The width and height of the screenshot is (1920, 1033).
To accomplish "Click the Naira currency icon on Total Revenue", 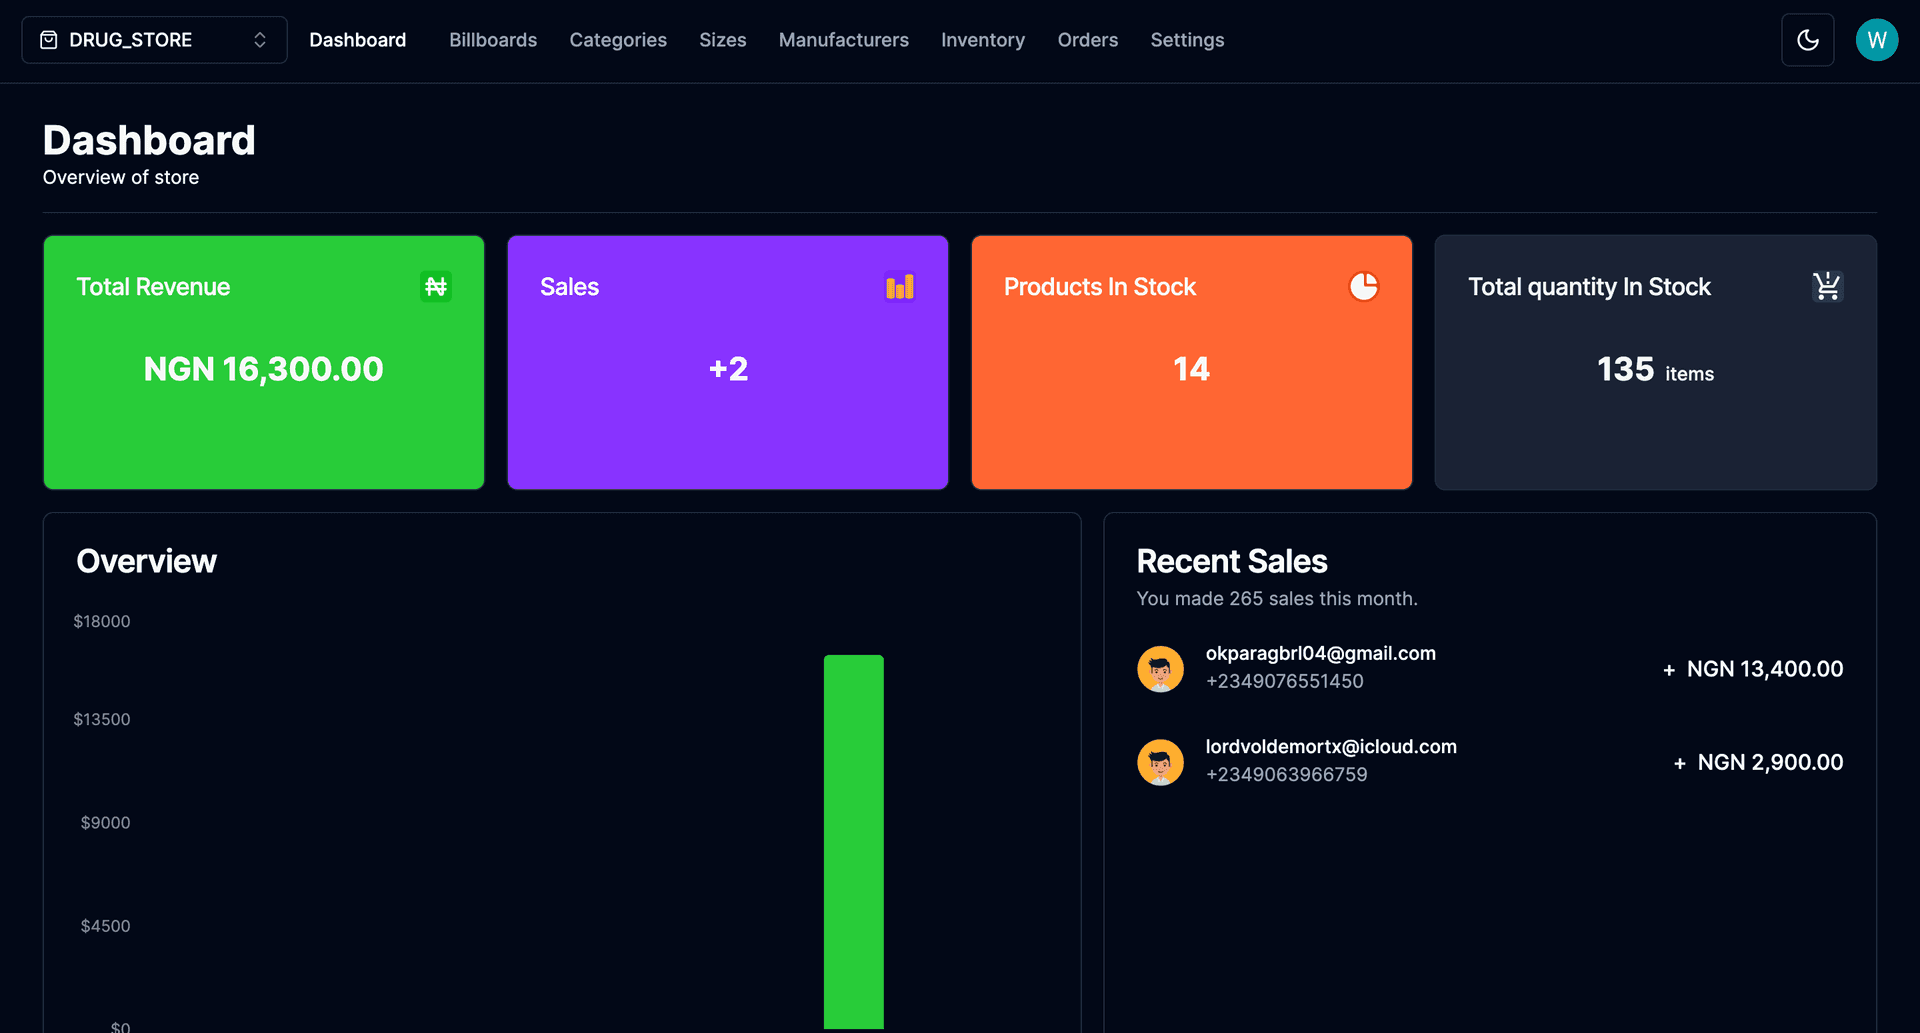I will [x=435, y=287].
